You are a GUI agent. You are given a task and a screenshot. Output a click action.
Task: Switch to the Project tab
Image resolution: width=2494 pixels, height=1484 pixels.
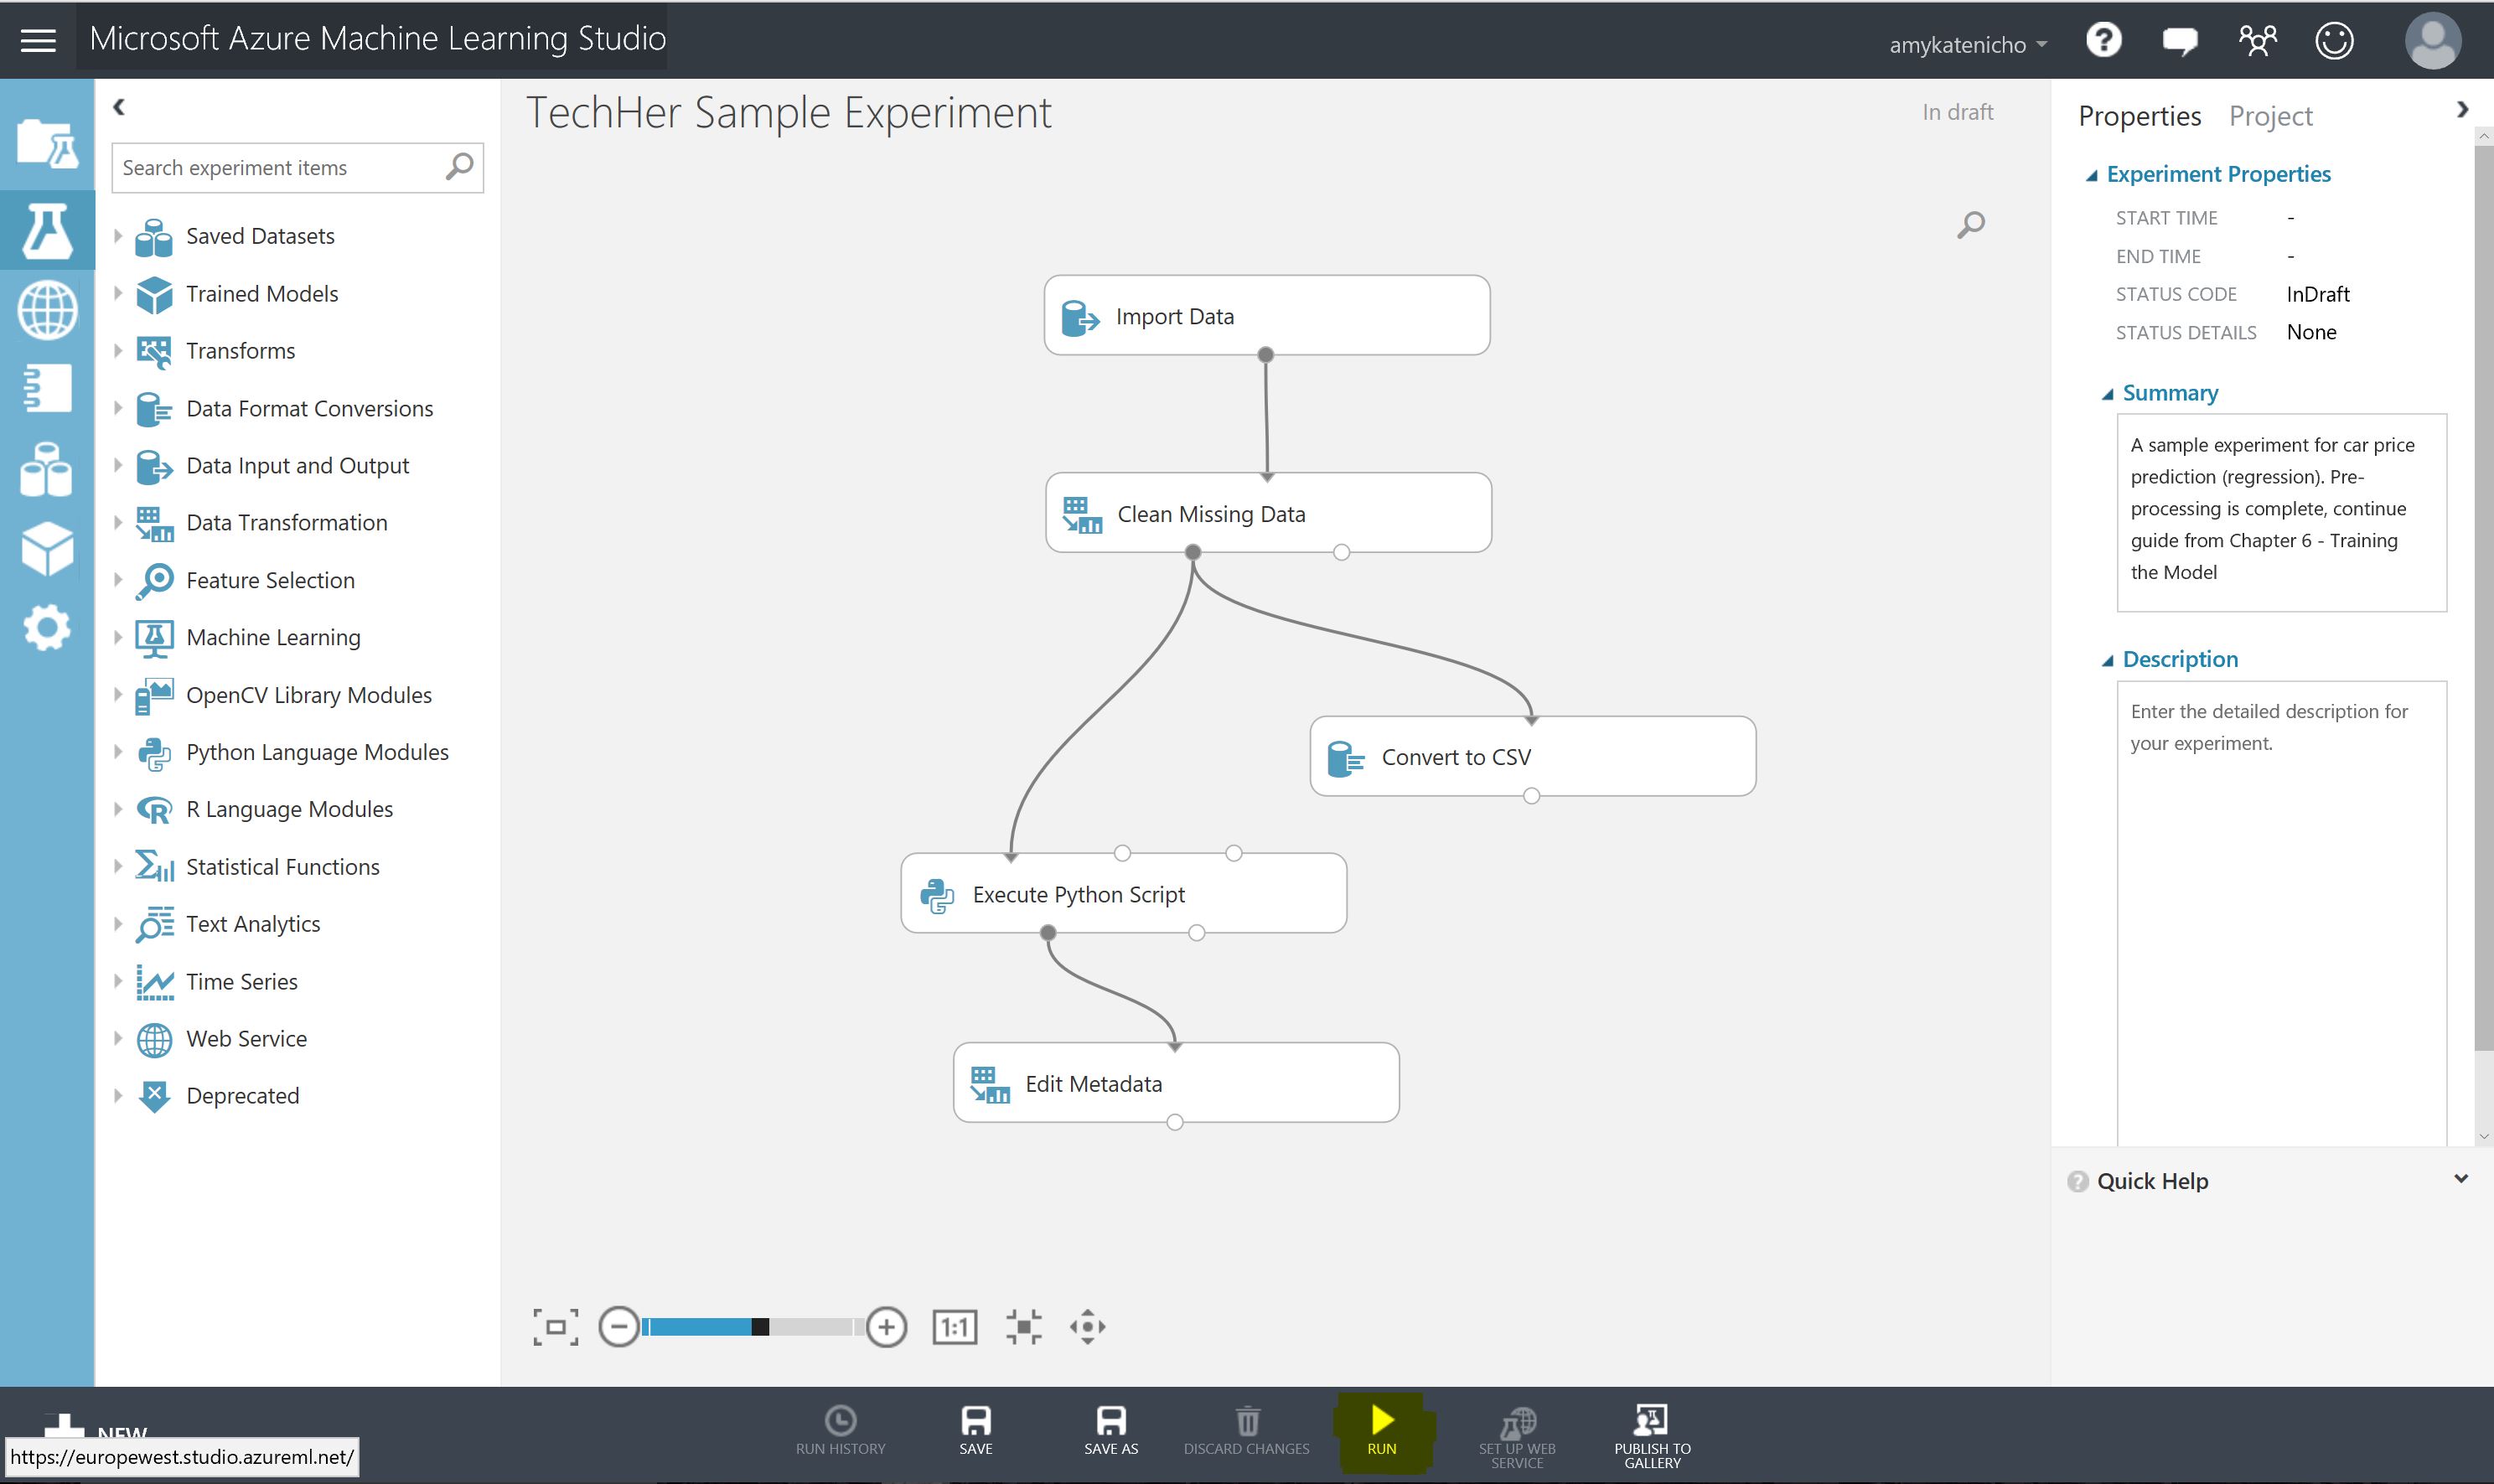point(2270,116)
